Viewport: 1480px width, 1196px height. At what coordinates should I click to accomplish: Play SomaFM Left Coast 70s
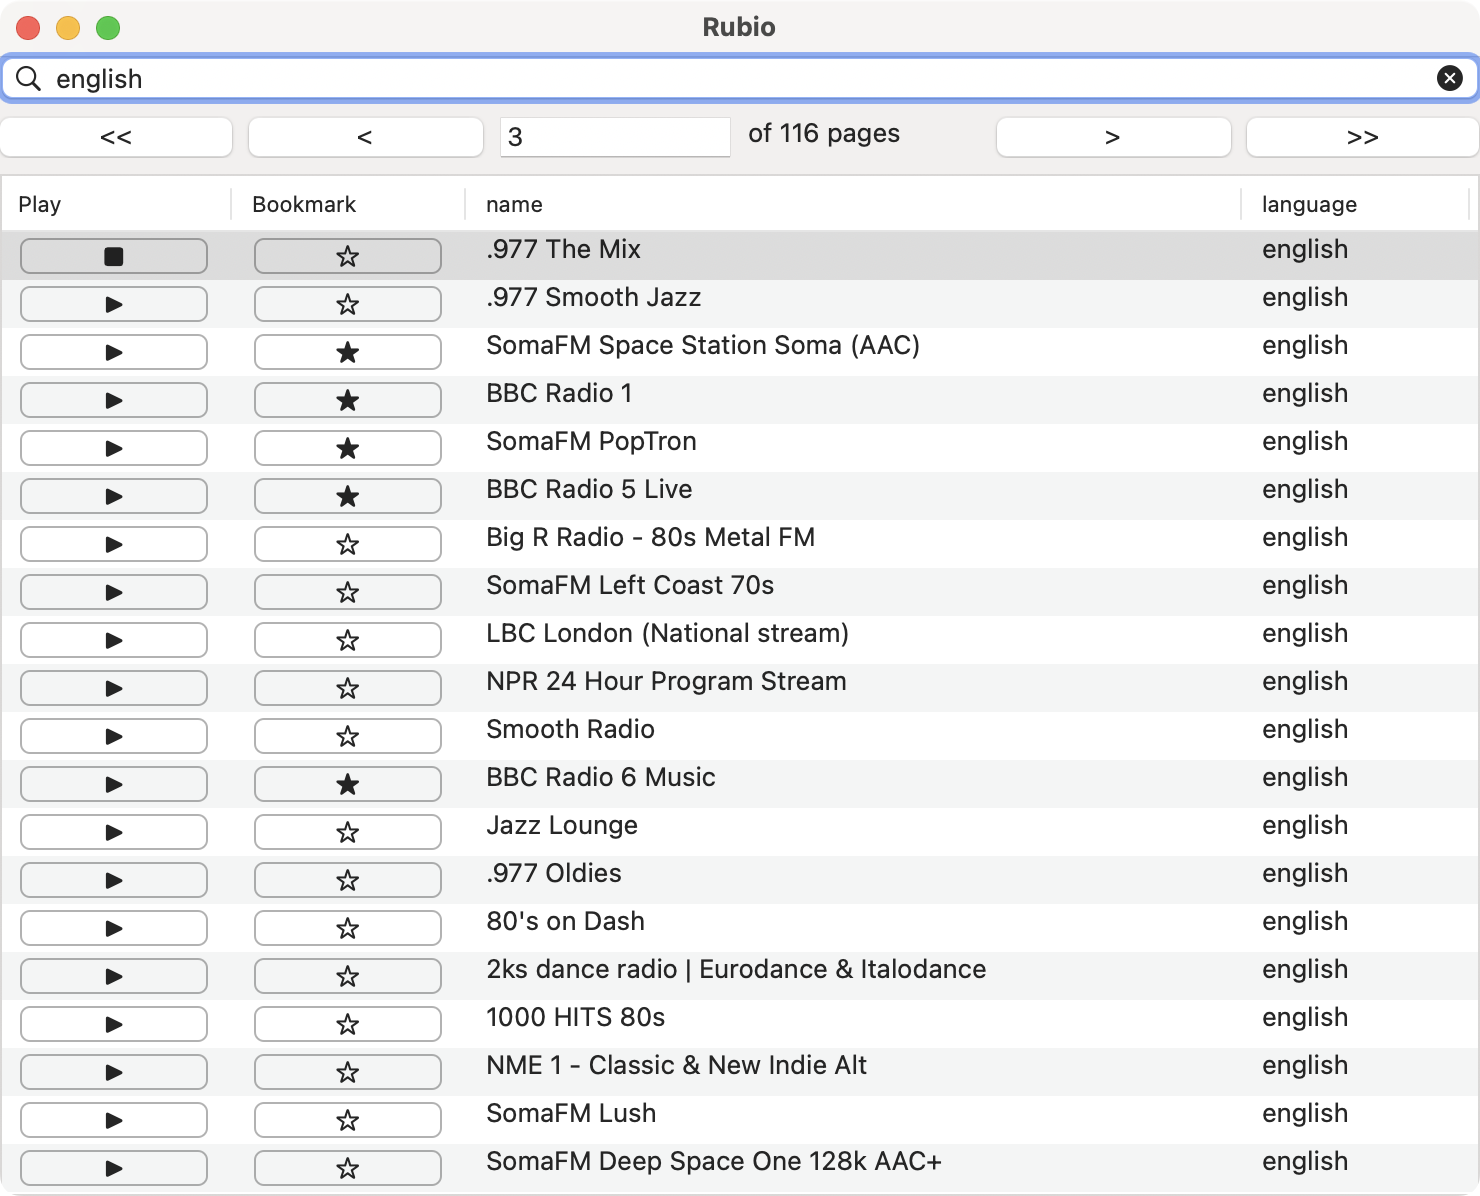114,592
